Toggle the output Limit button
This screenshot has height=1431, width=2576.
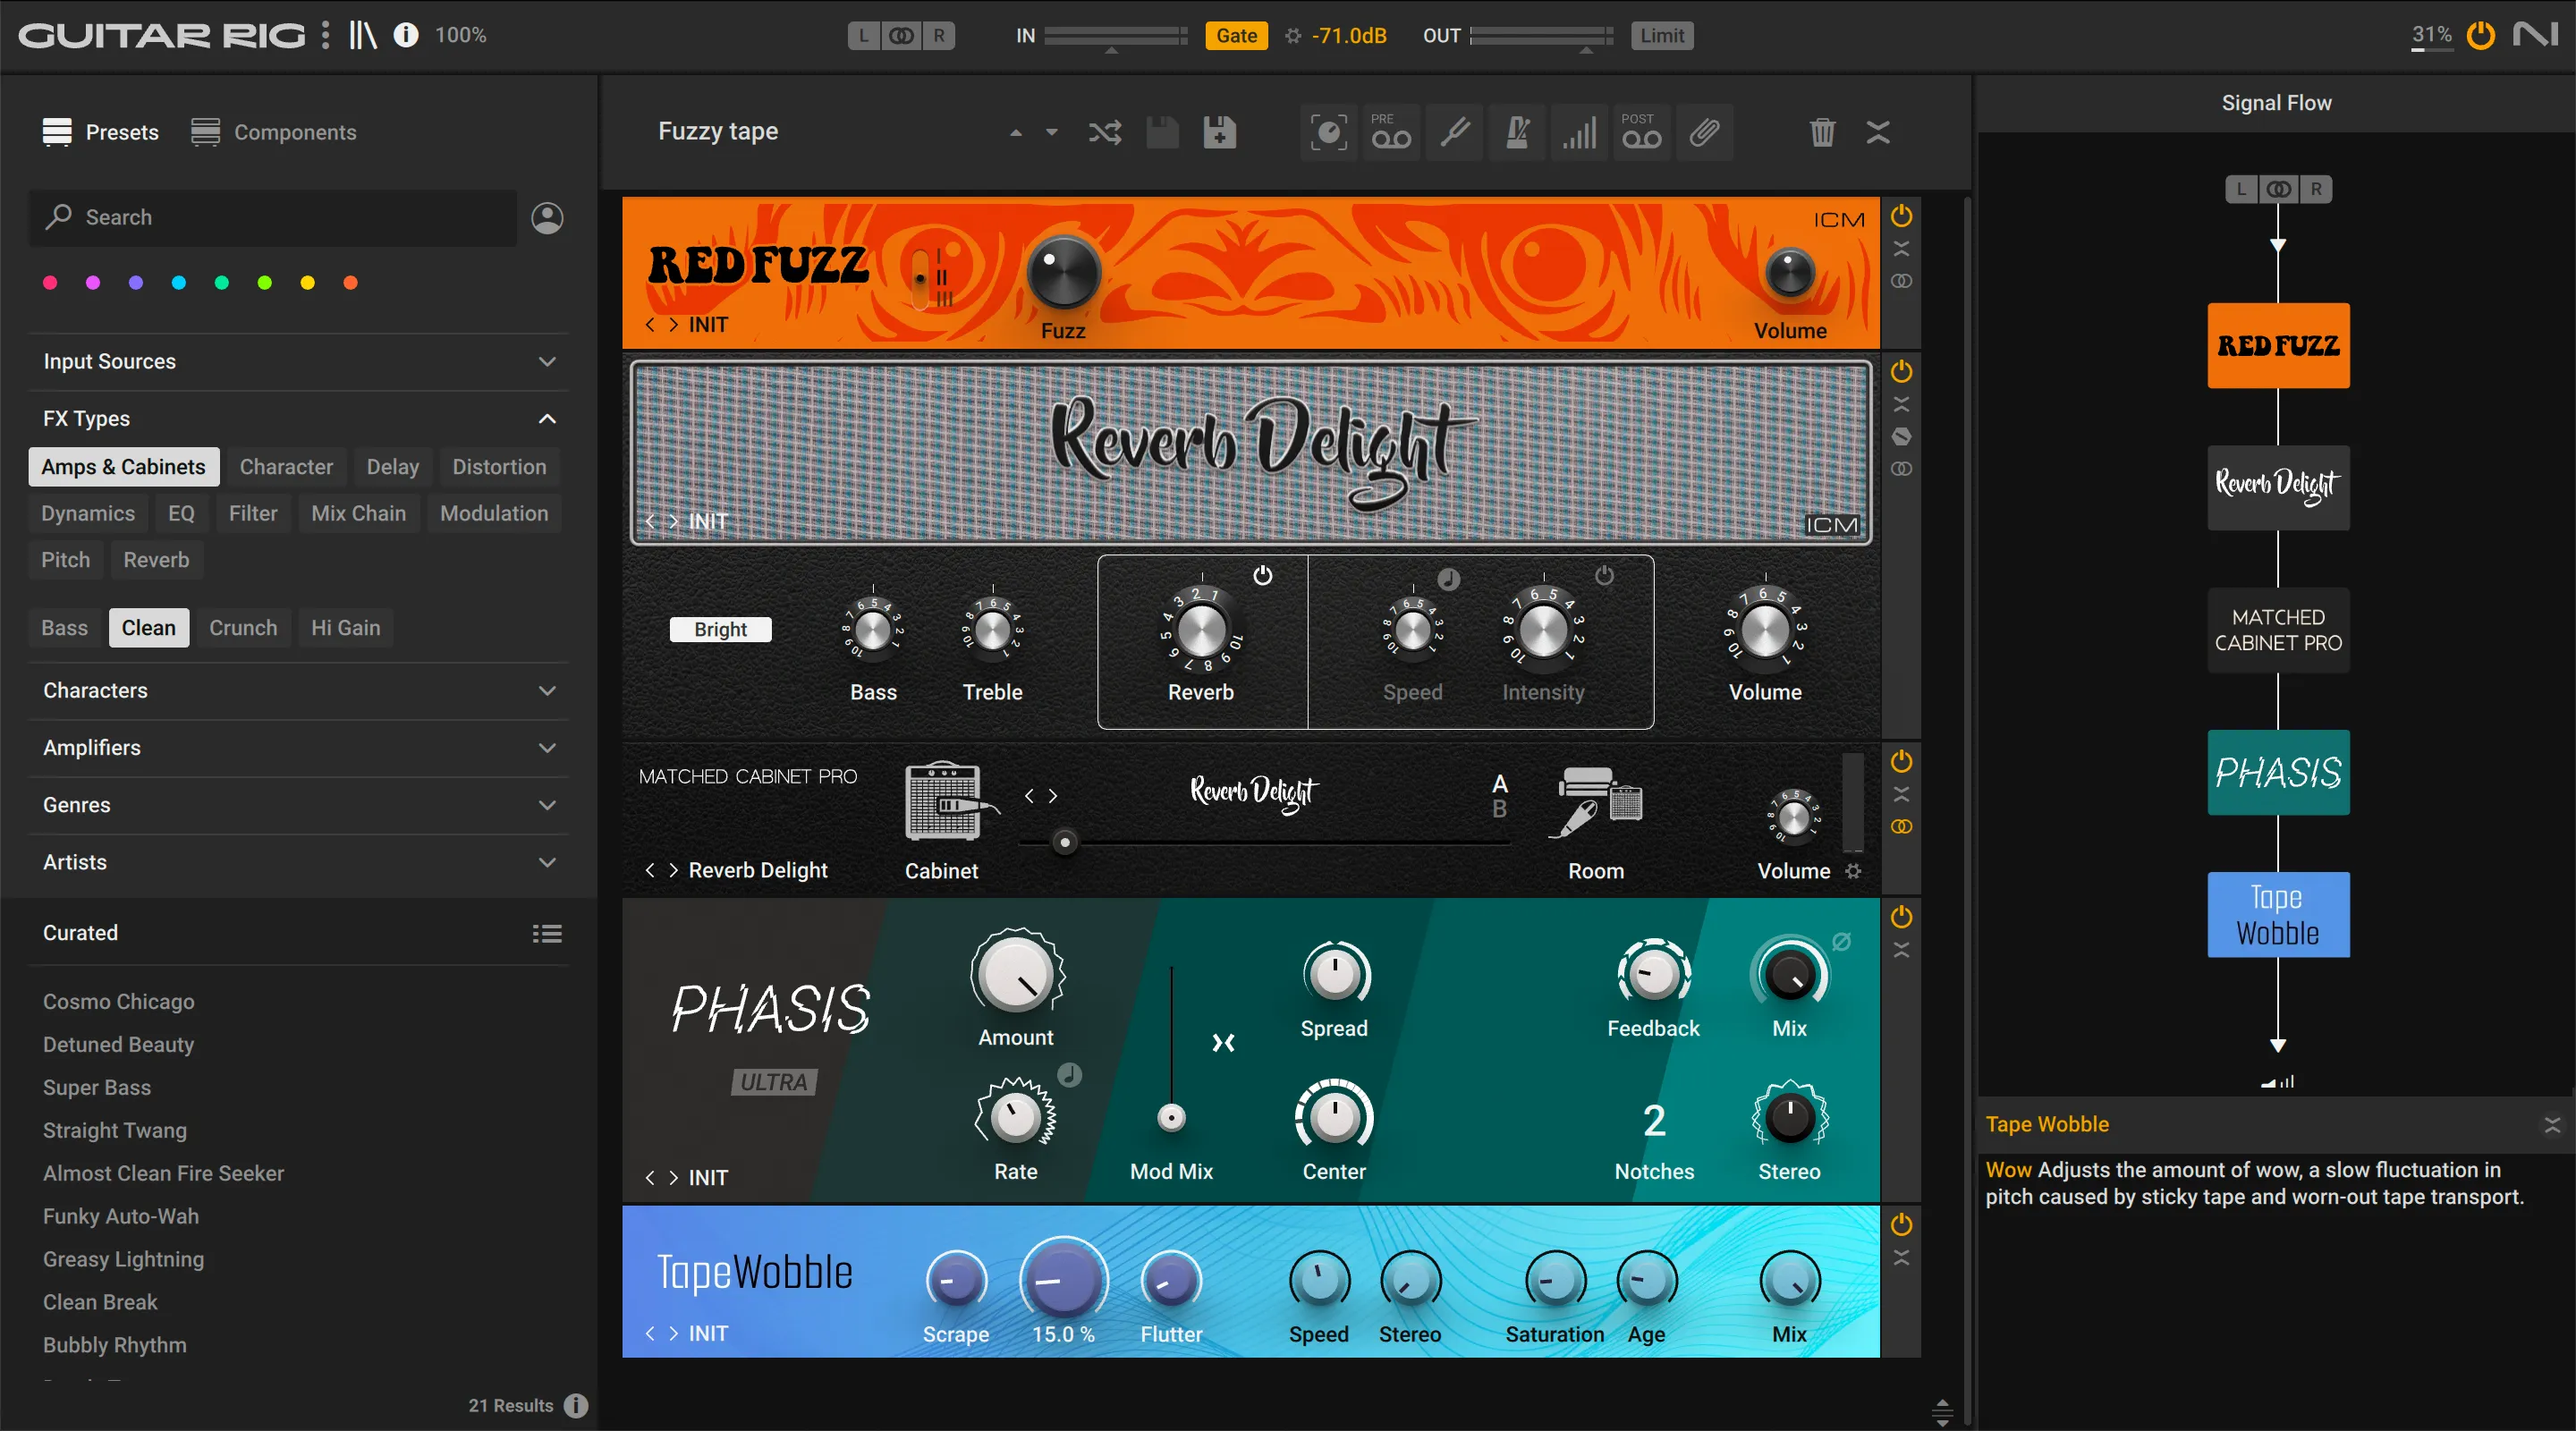click(x=1661, y=36)
